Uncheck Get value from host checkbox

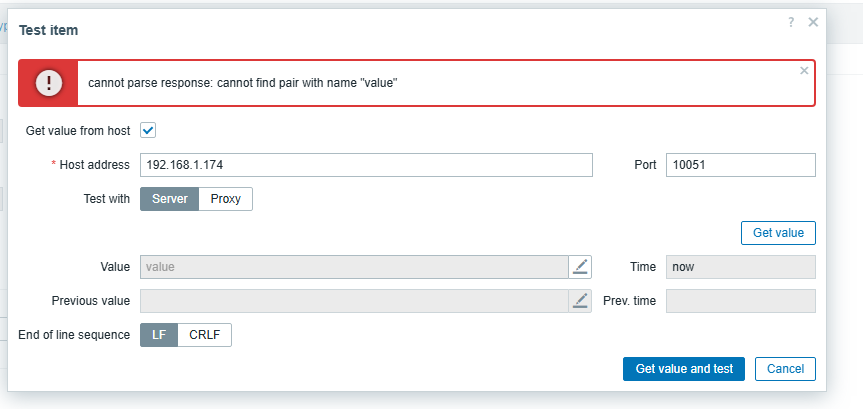(148, 130)
